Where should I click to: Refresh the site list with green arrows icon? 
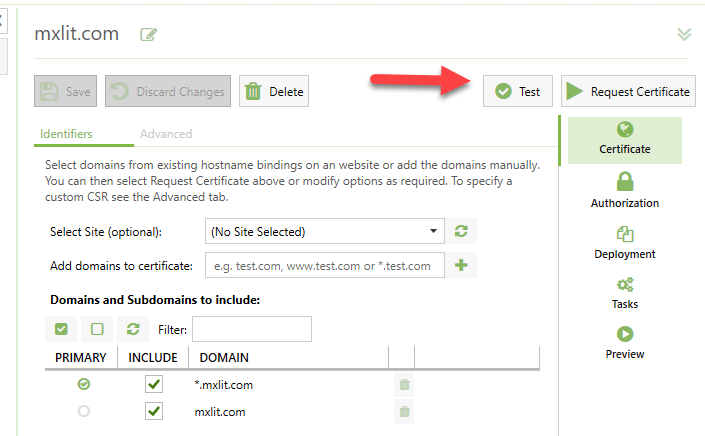(461, 231)
